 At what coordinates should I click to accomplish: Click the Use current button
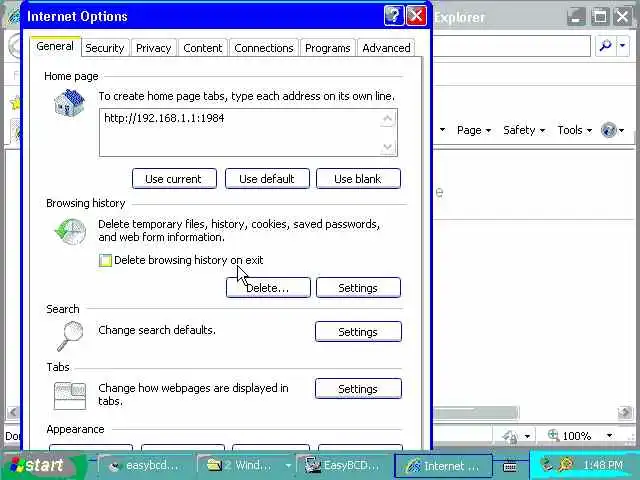point(174,179)
